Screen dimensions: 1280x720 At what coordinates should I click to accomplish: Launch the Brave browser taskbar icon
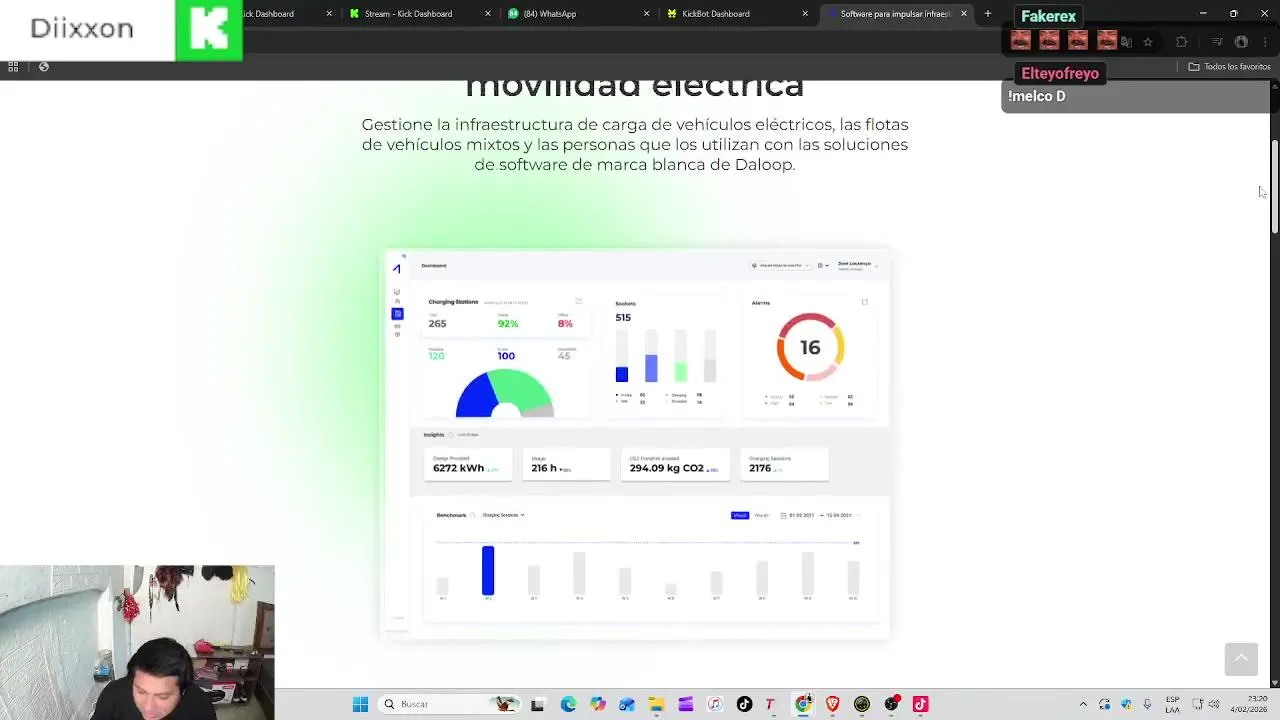tap(833, 704)
